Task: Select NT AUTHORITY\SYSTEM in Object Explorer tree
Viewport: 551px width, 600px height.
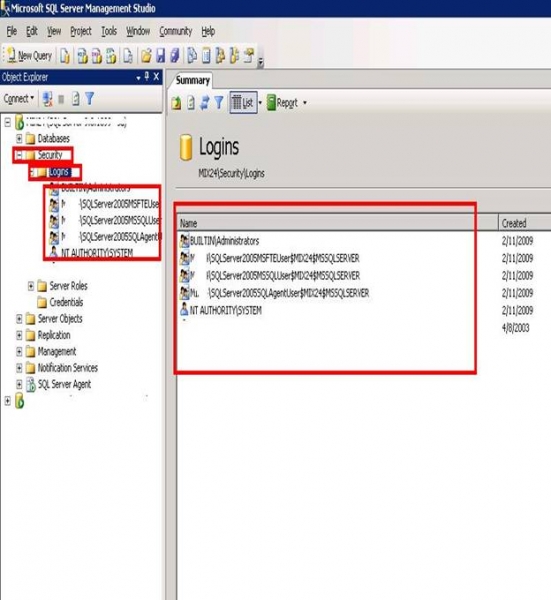Action: pos(97,253)
